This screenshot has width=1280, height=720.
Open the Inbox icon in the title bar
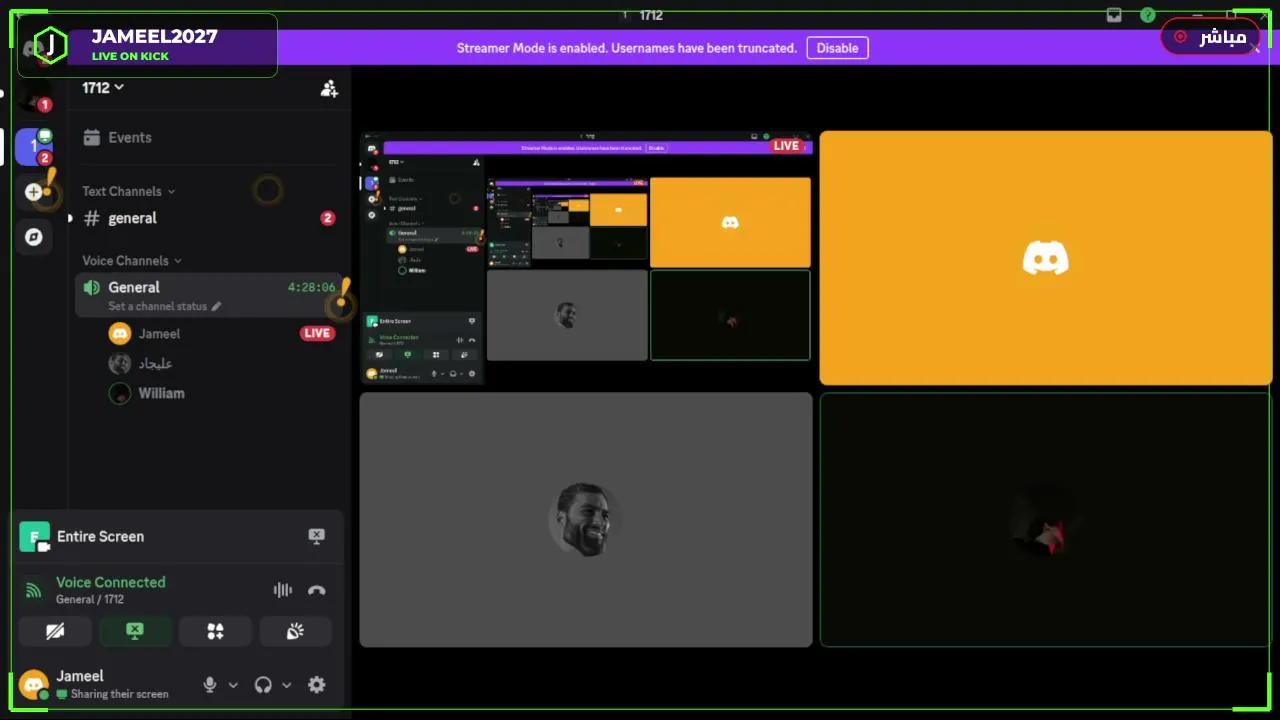point(1114,15)
